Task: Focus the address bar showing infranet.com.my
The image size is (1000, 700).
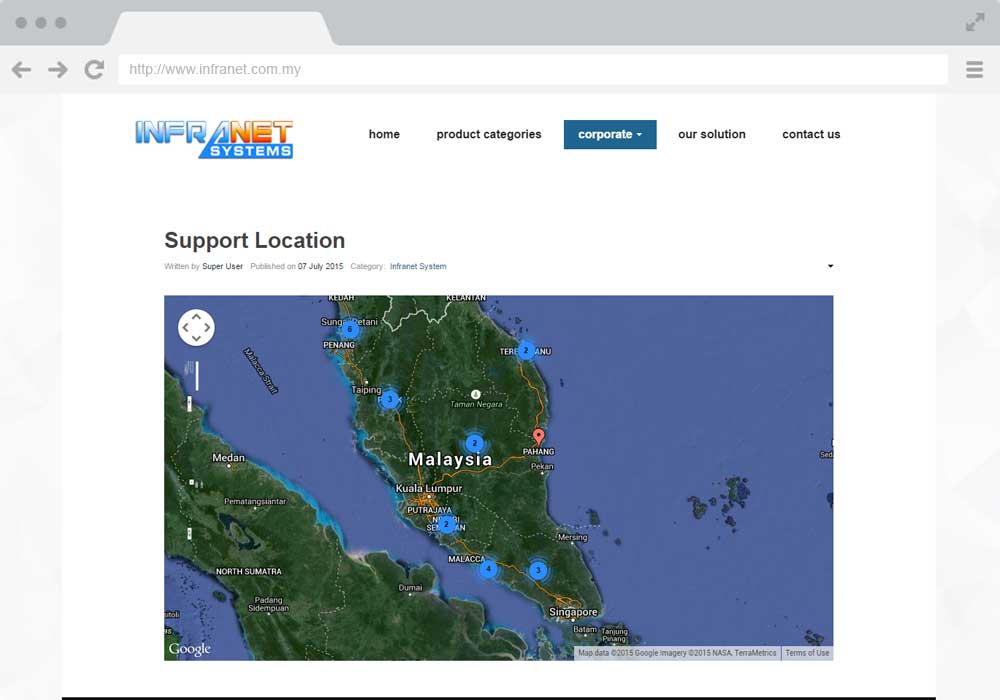Action: (533, 69)
